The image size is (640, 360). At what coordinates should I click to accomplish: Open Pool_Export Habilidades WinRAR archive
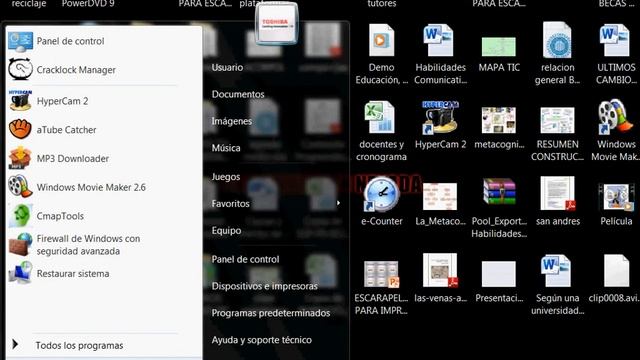(499, 191)
